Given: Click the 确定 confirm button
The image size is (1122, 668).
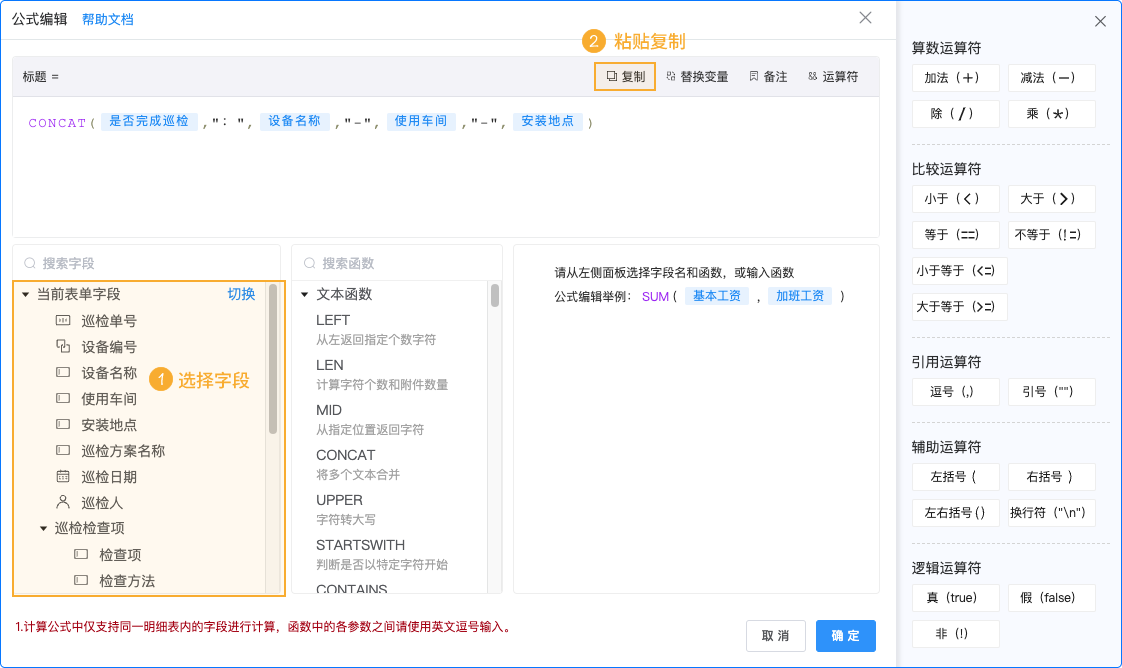Looking at the screenshot, I should (x=845, y=635).
